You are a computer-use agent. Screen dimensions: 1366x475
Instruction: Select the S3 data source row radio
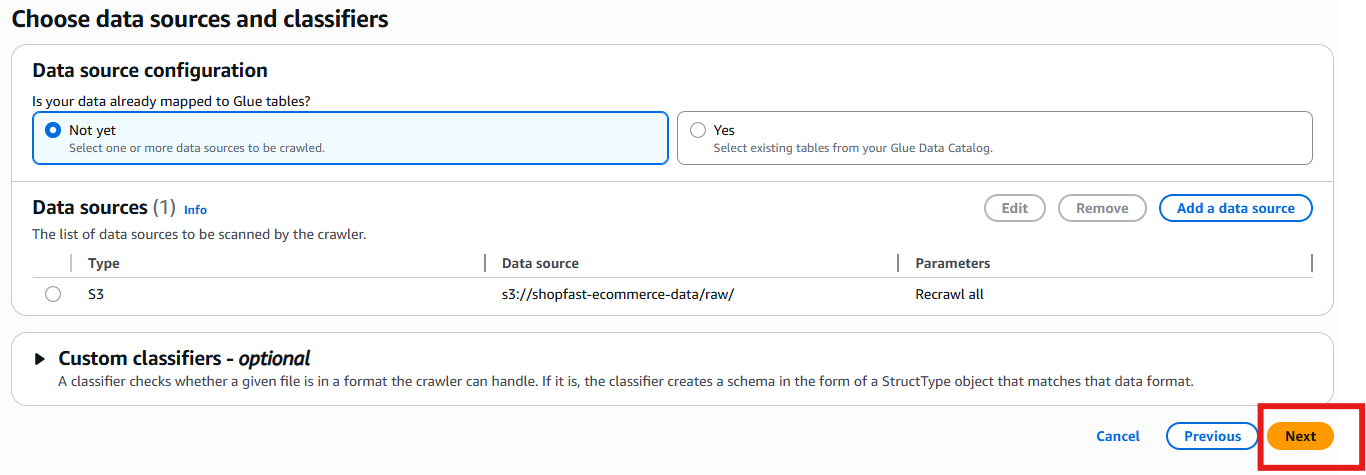53,294
